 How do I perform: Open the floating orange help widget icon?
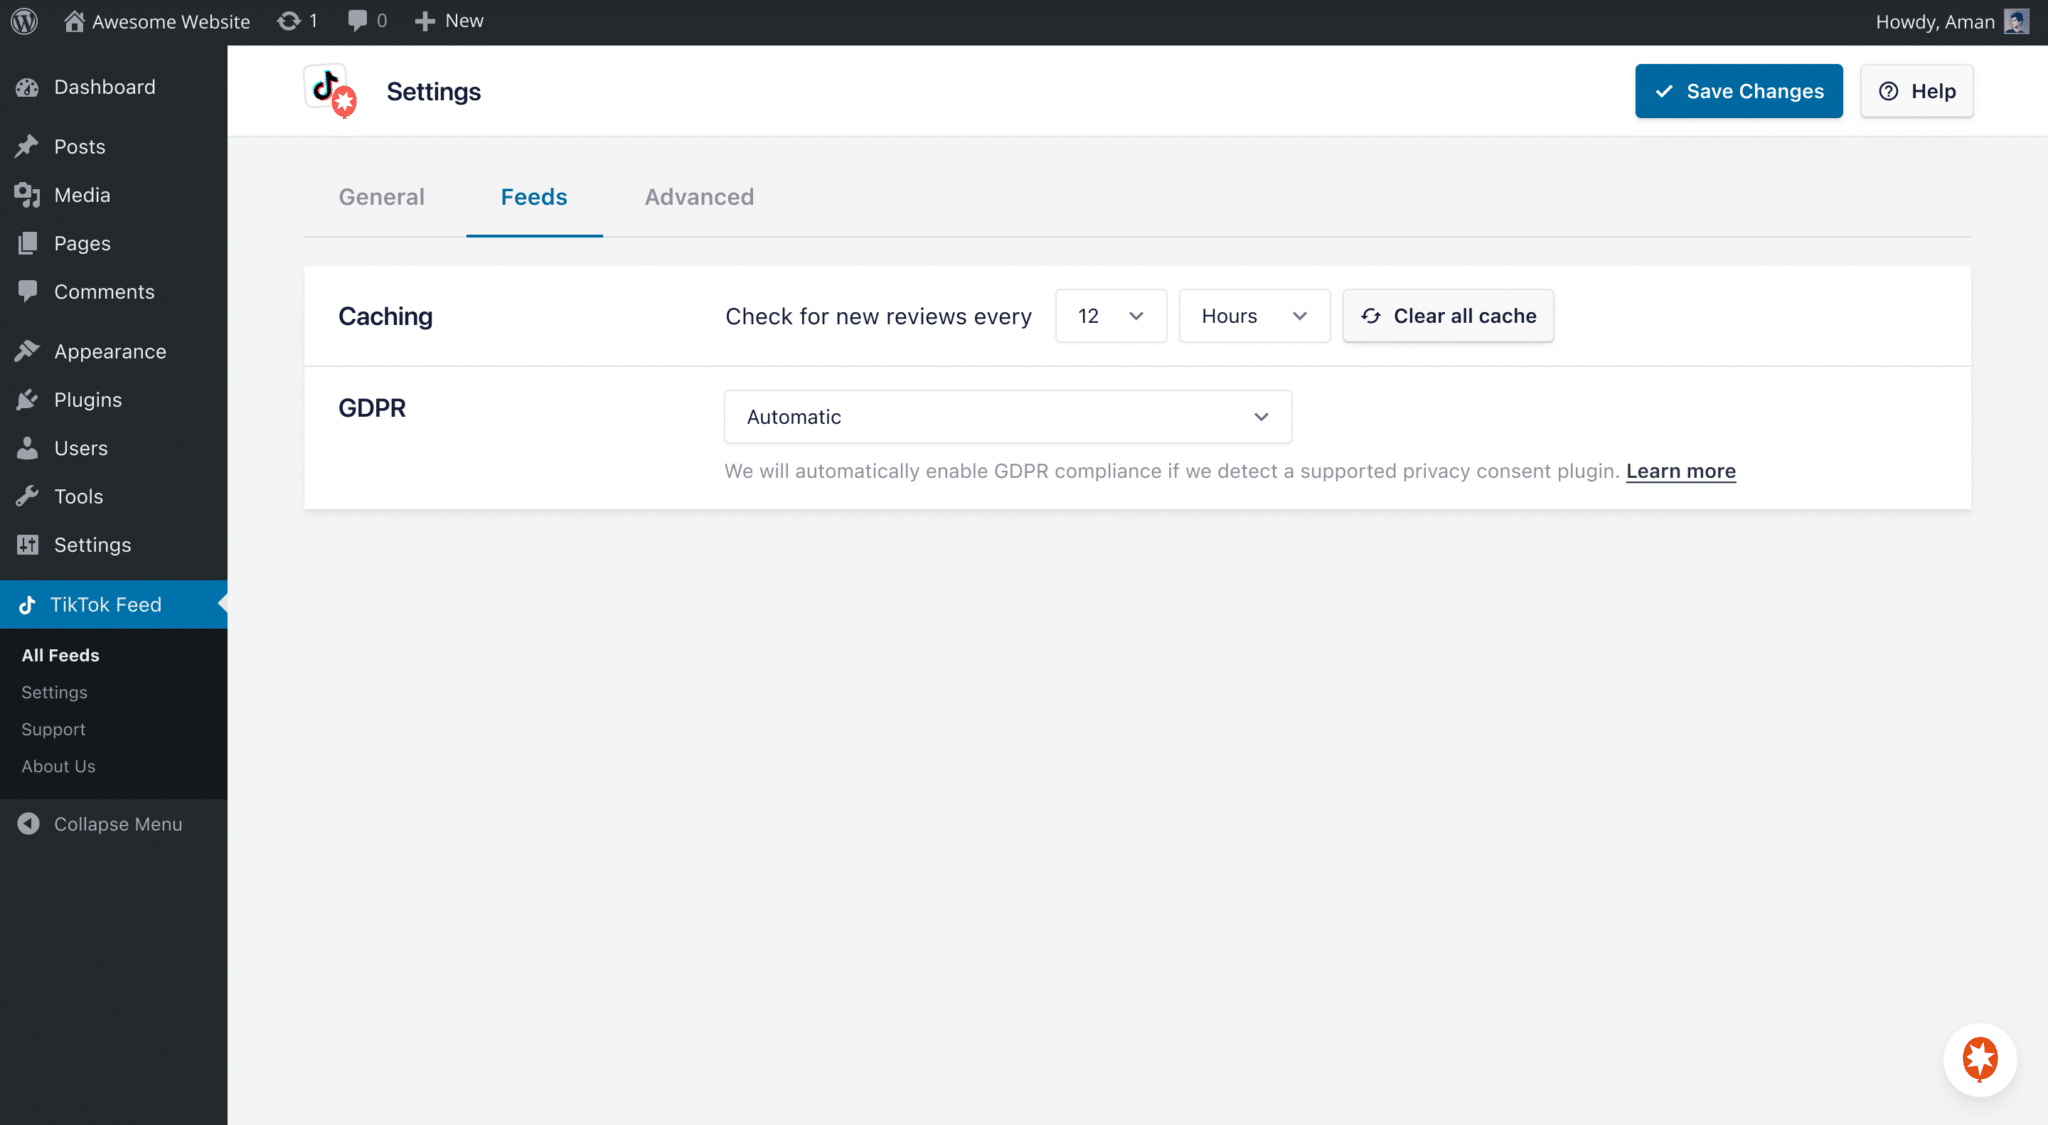click(x=1979, y=1059)
